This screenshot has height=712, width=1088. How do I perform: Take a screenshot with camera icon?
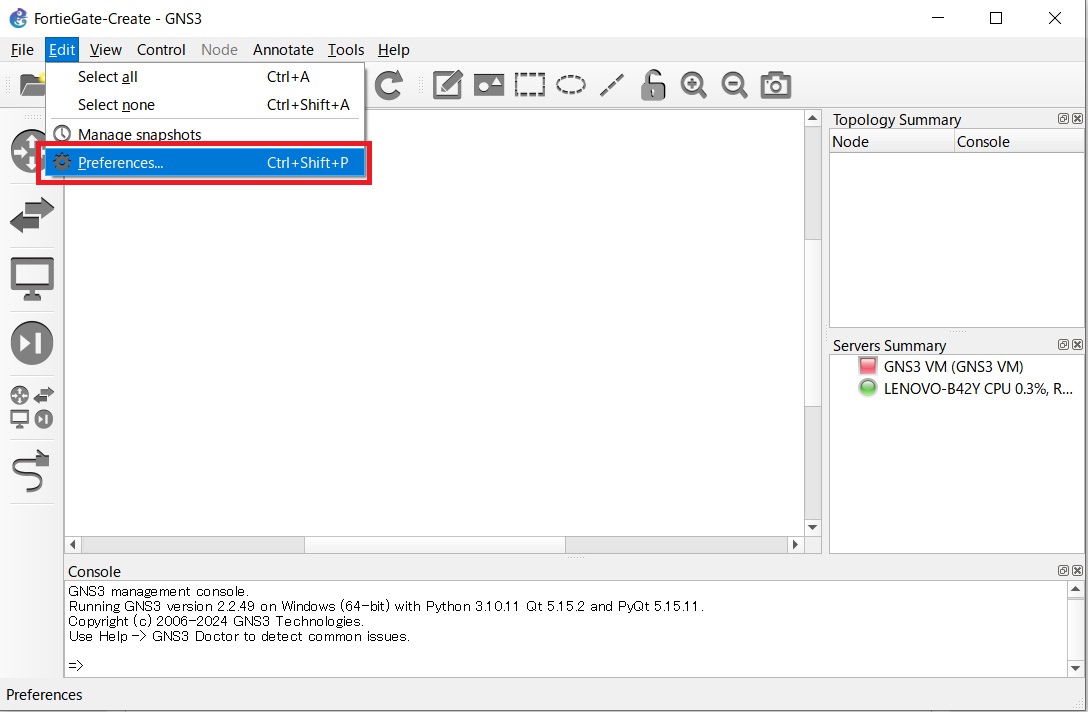point(775,85)
